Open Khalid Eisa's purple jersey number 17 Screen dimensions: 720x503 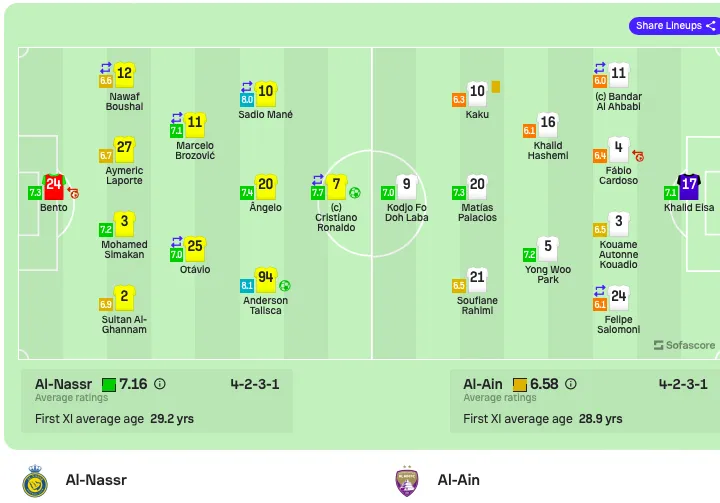pyautogui.click(x=689, y=187)
